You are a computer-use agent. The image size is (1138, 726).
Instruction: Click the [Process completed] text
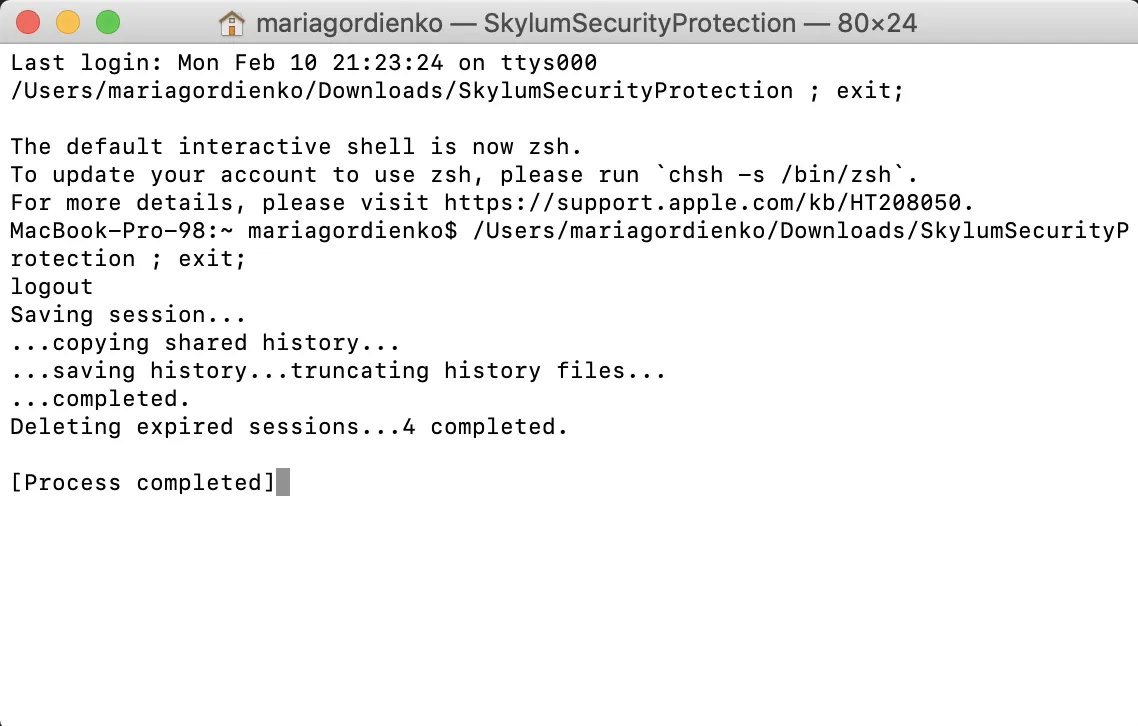pos(142,483)
